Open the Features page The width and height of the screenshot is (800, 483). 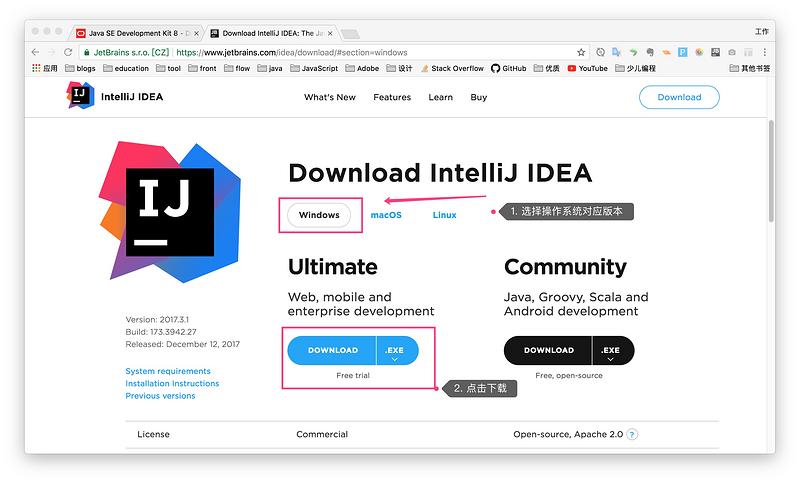pos(392,97)
